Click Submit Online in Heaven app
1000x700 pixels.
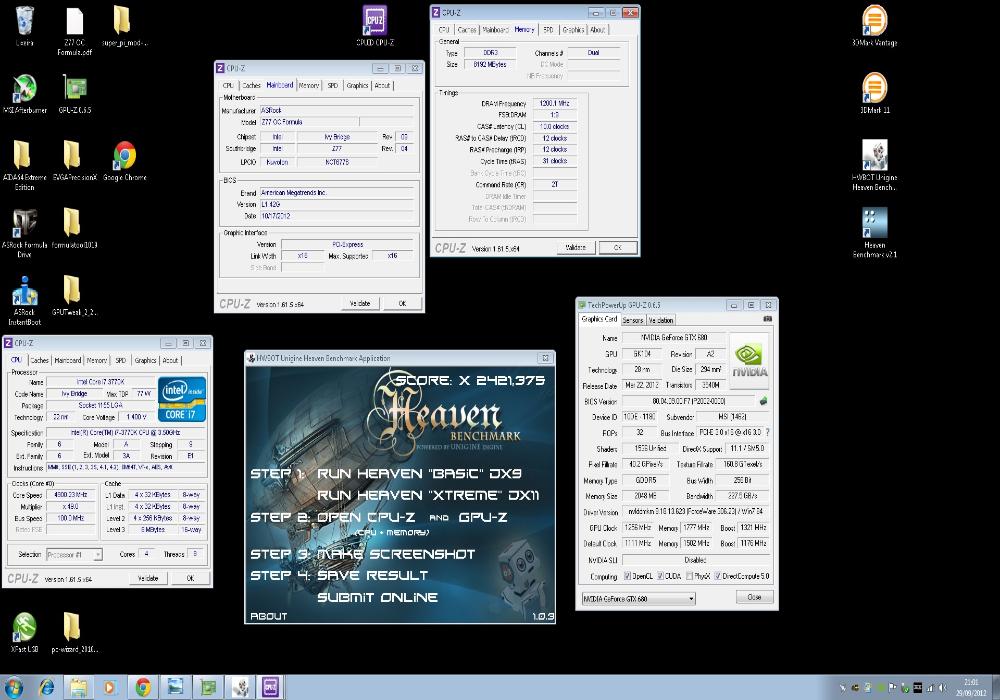378,597
